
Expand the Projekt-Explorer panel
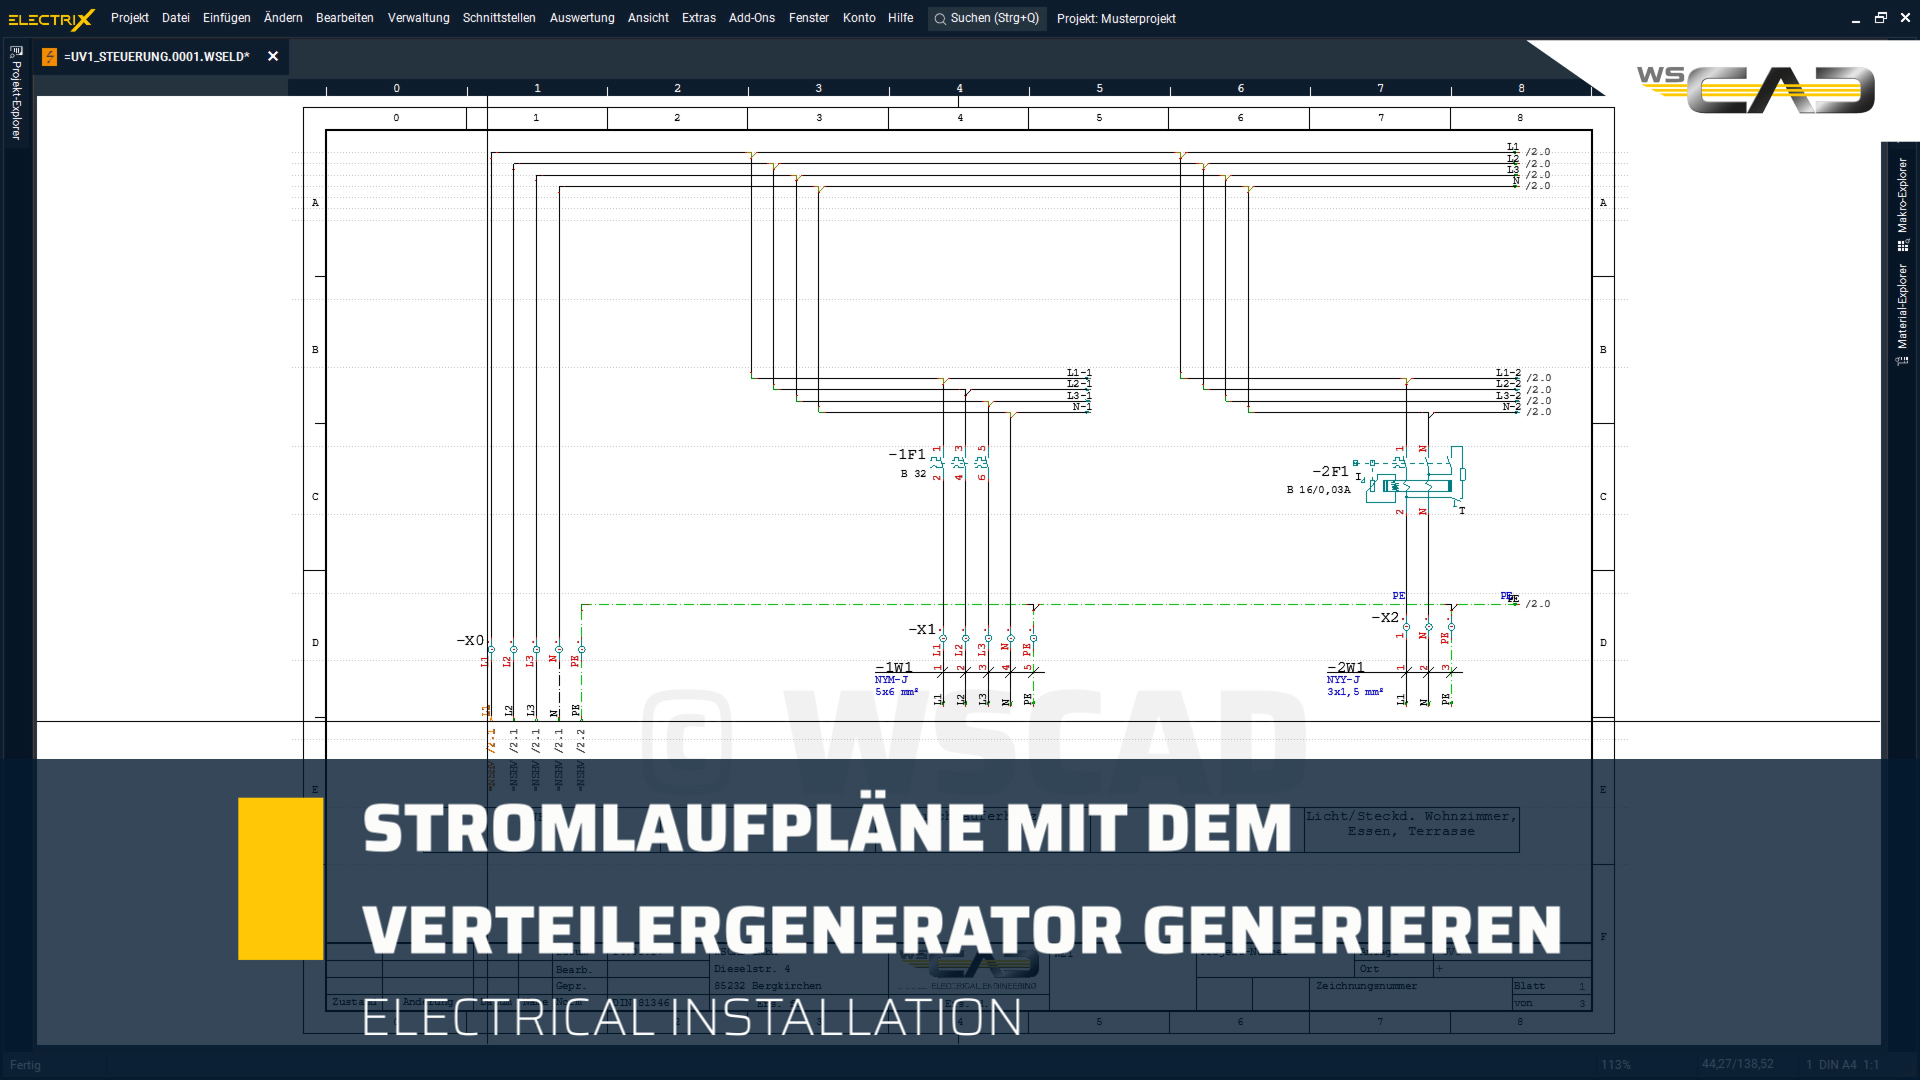[x=15, y=100]
